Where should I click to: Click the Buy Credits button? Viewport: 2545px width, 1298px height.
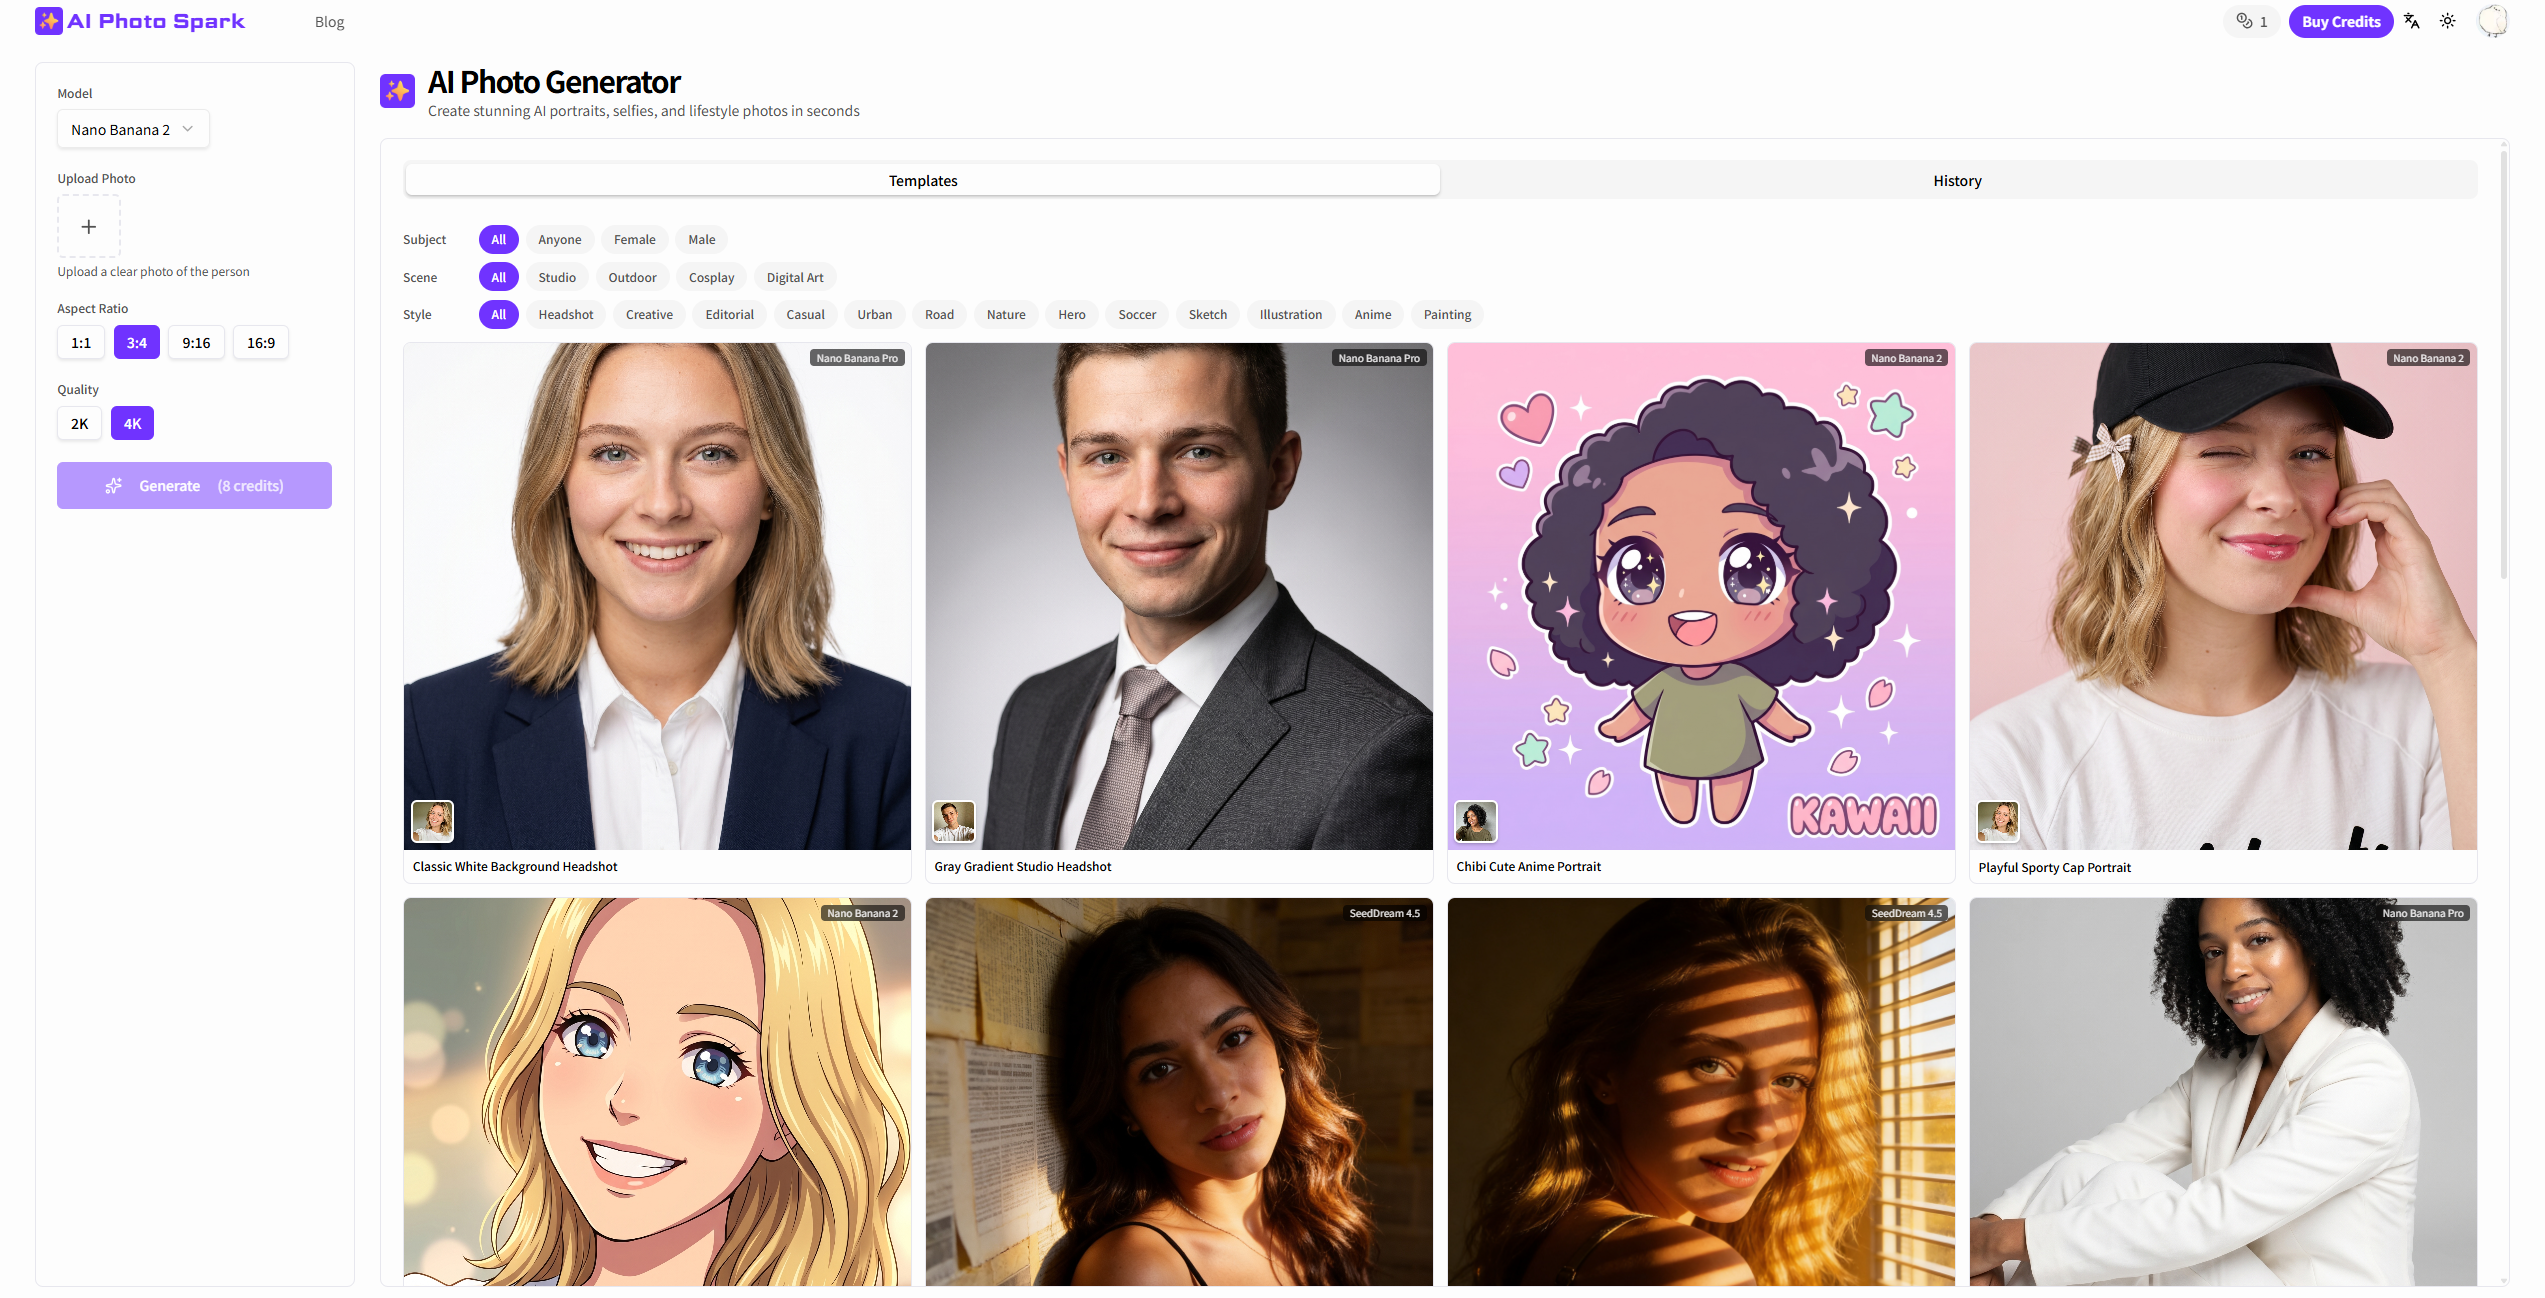2341,21
